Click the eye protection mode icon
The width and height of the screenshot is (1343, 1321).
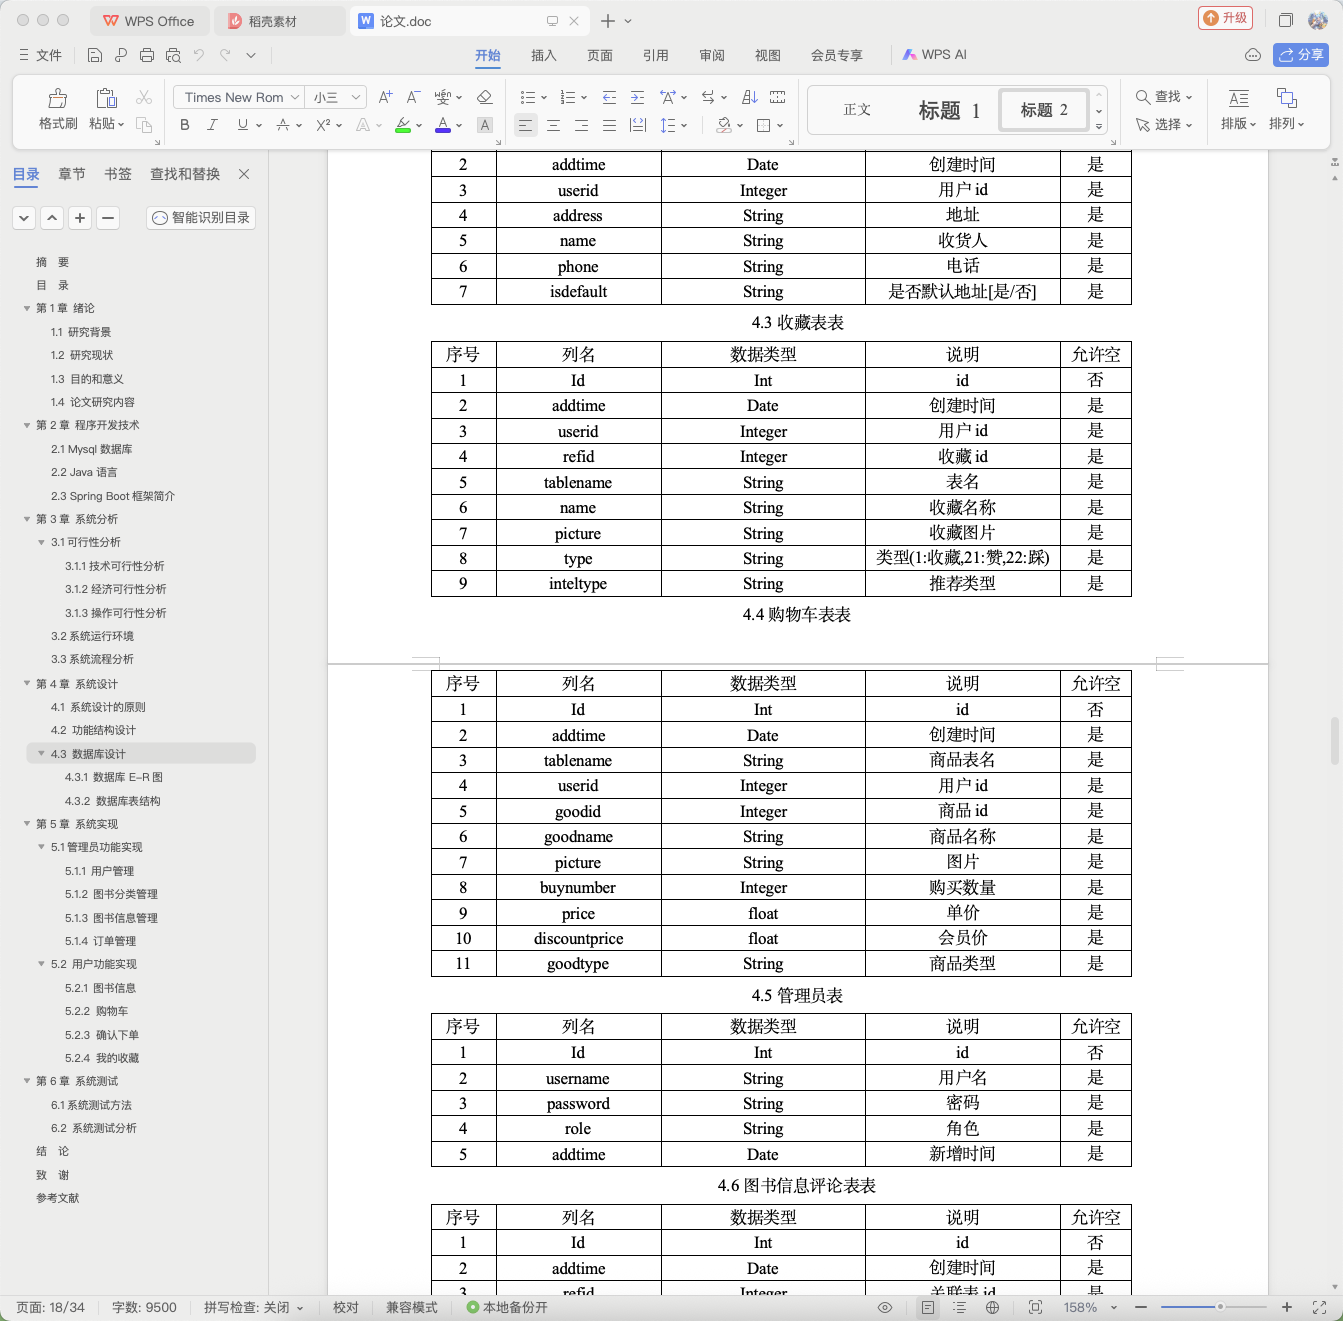point(885,1307)
